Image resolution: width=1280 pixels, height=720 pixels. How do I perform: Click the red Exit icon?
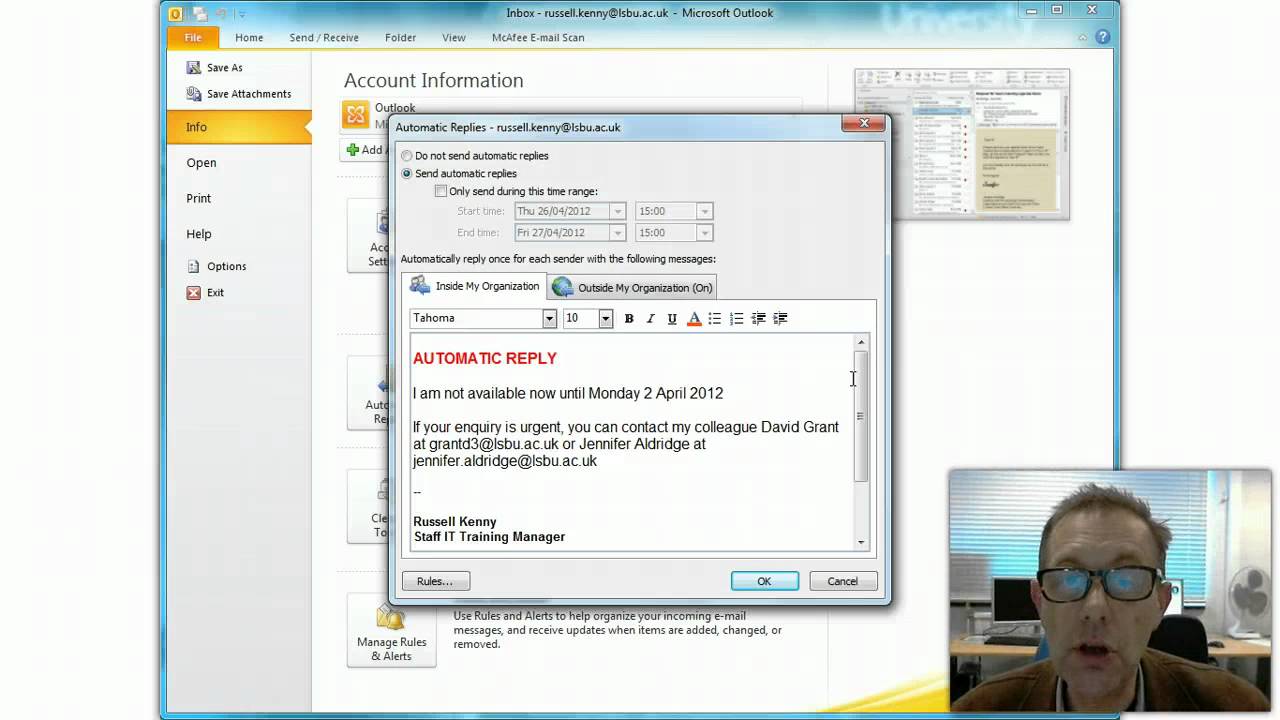pos(194,292)
